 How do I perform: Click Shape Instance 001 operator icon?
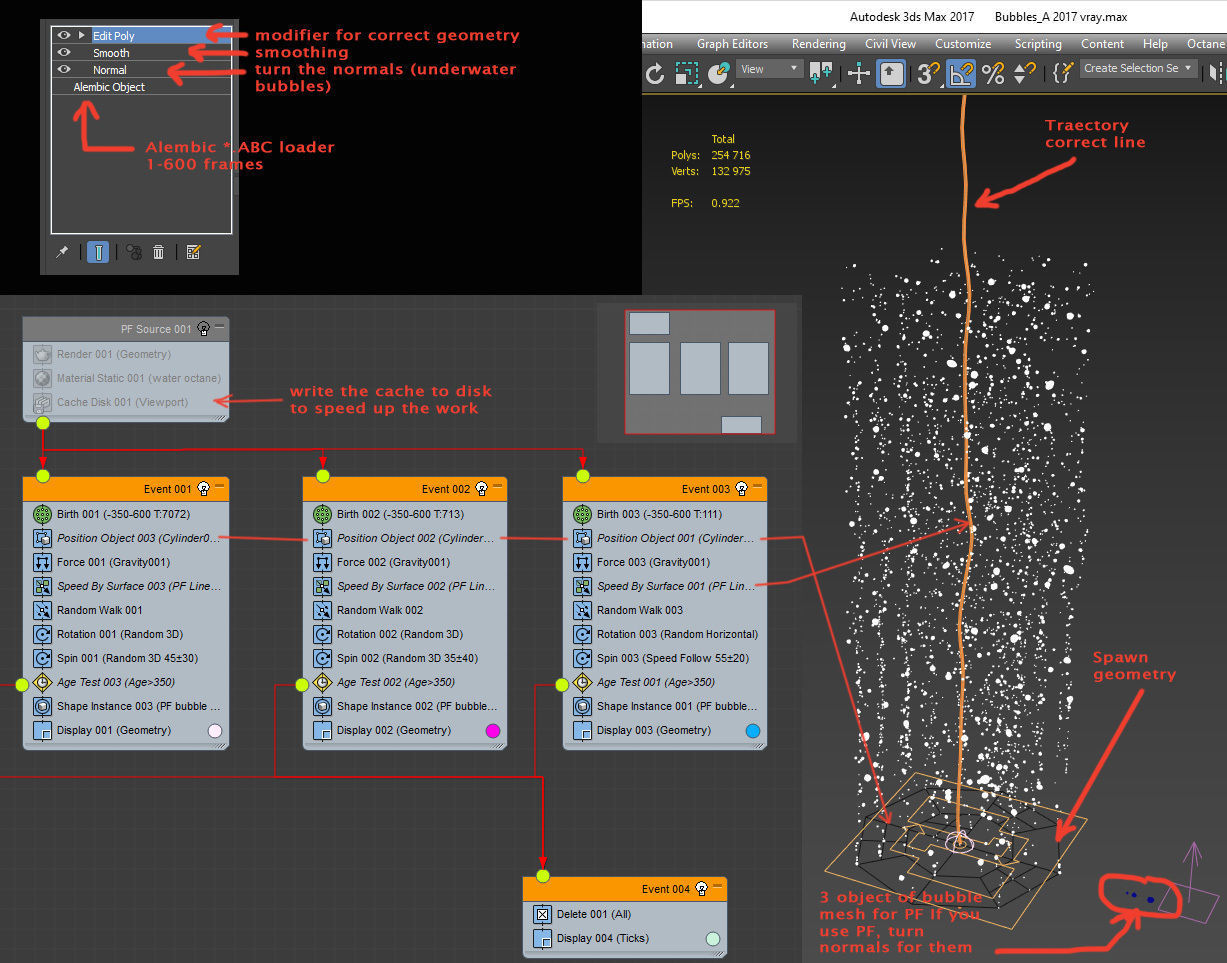coord(582,706)
